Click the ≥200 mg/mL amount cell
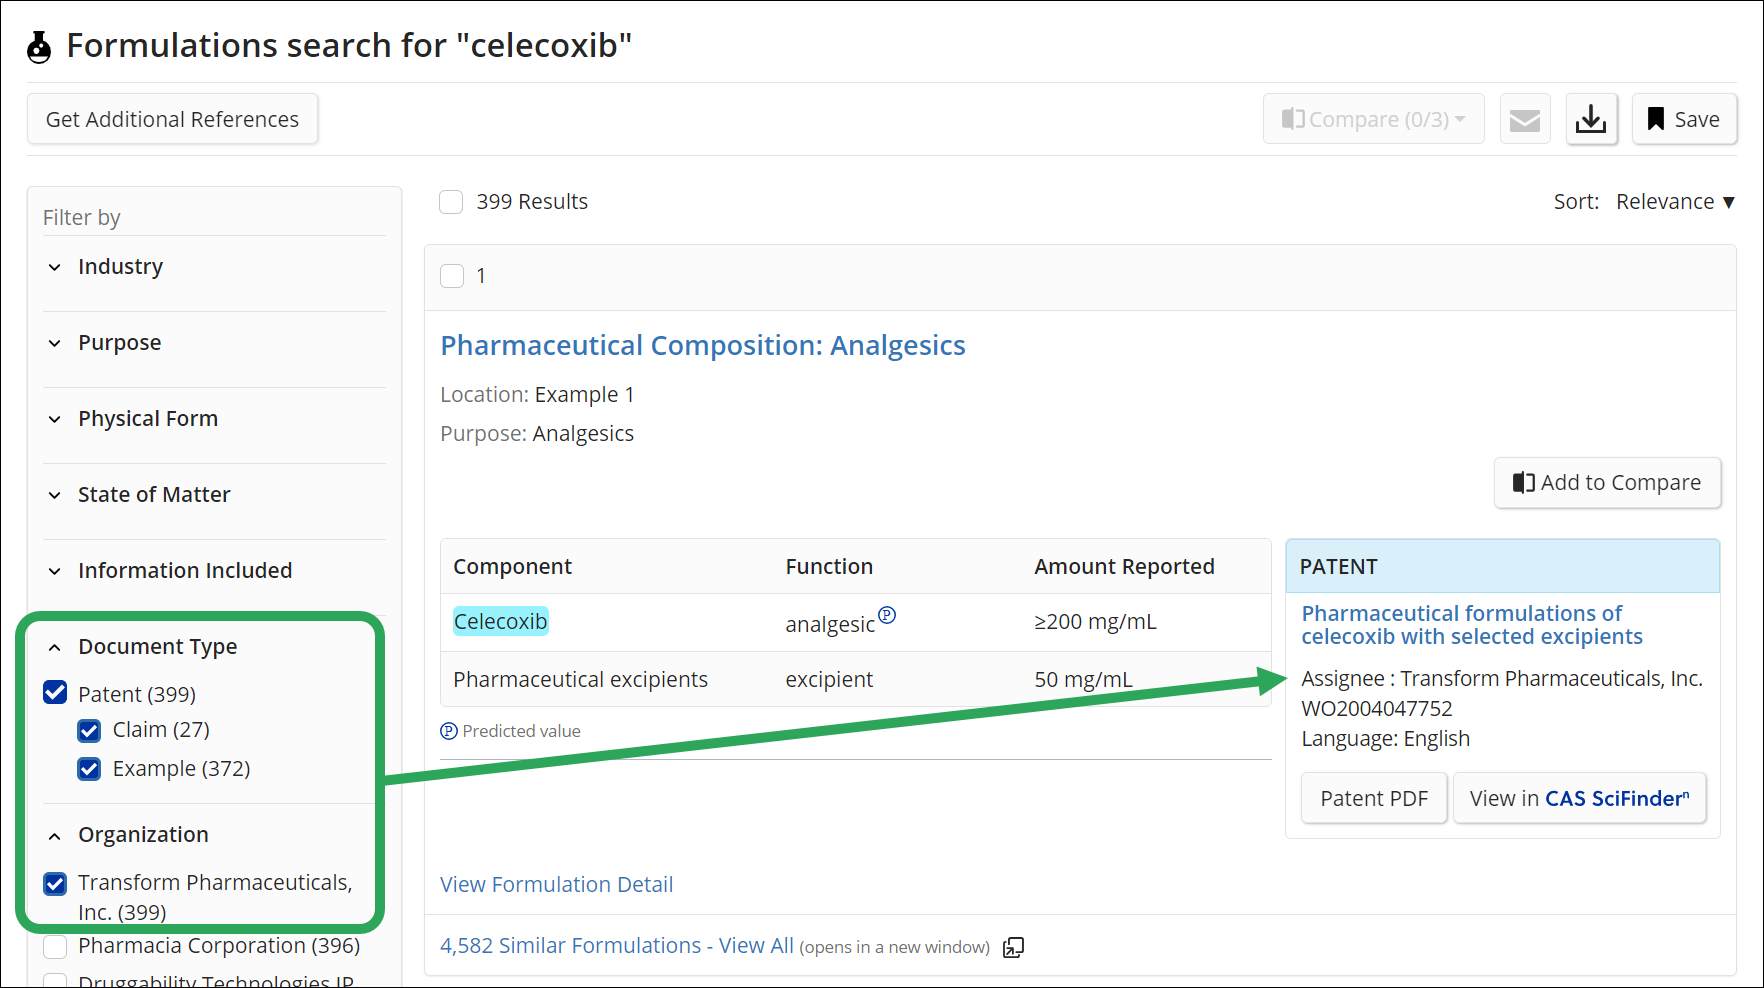The image size is (1764, 988). [x=1095, y=622]
